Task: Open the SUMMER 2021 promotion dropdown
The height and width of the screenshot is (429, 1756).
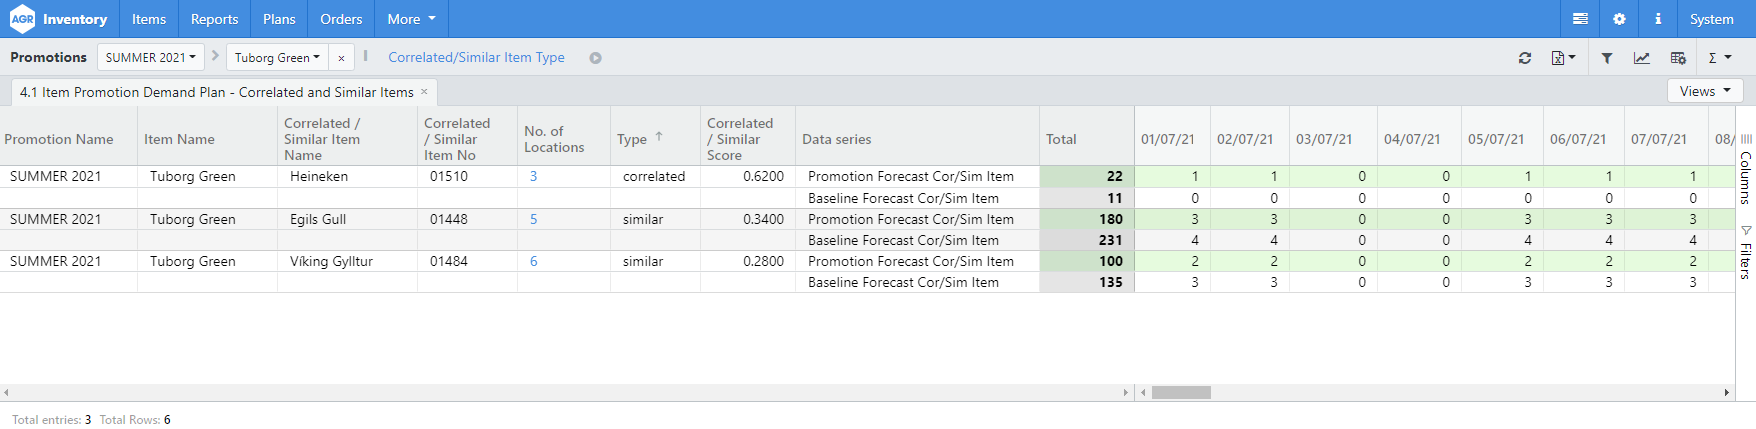Action: pos(151,57)
